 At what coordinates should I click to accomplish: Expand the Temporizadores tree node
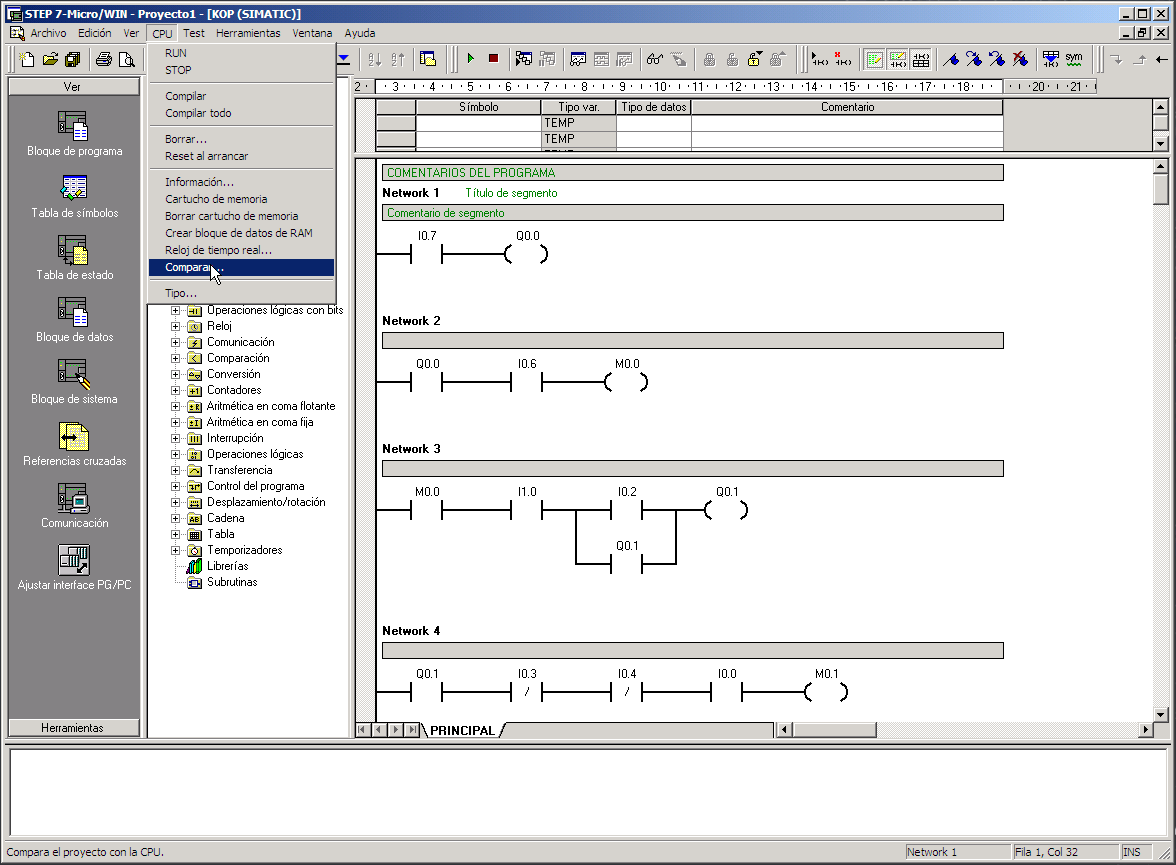pos(176,551)
